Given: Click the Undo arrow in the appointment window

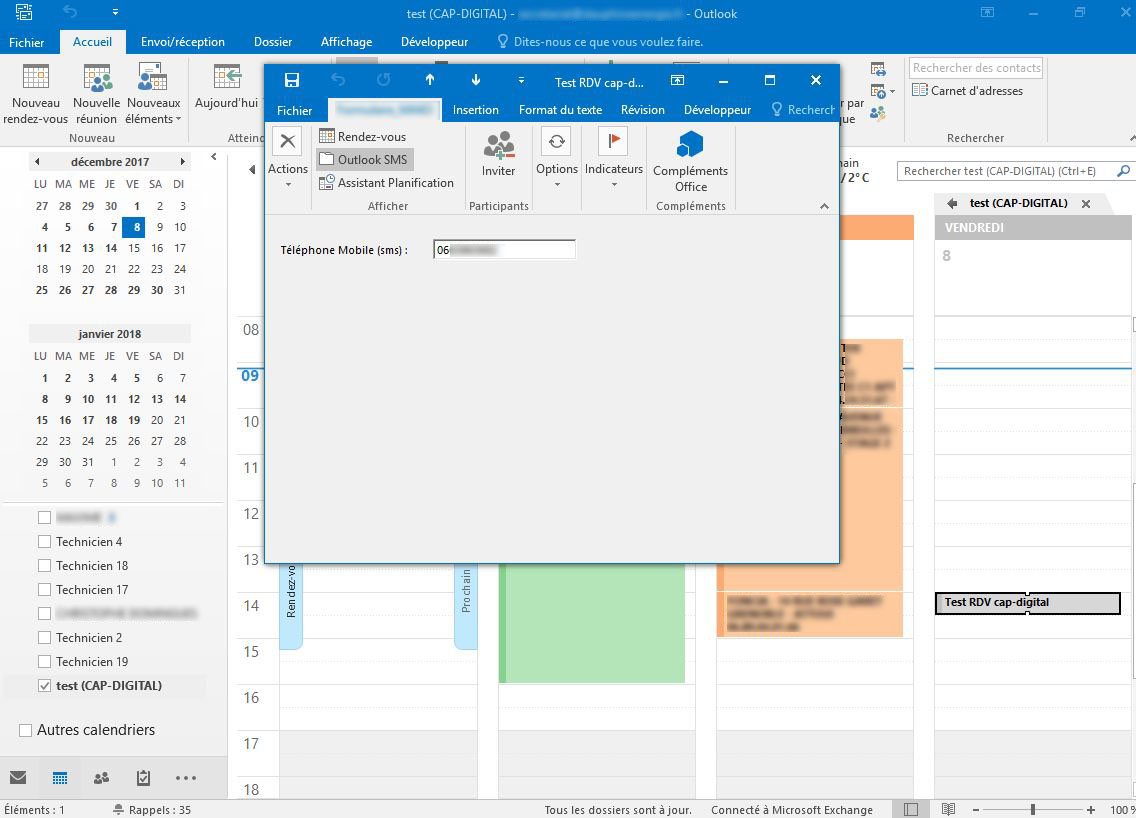Looking at the screenshot, I should (338, 80).
